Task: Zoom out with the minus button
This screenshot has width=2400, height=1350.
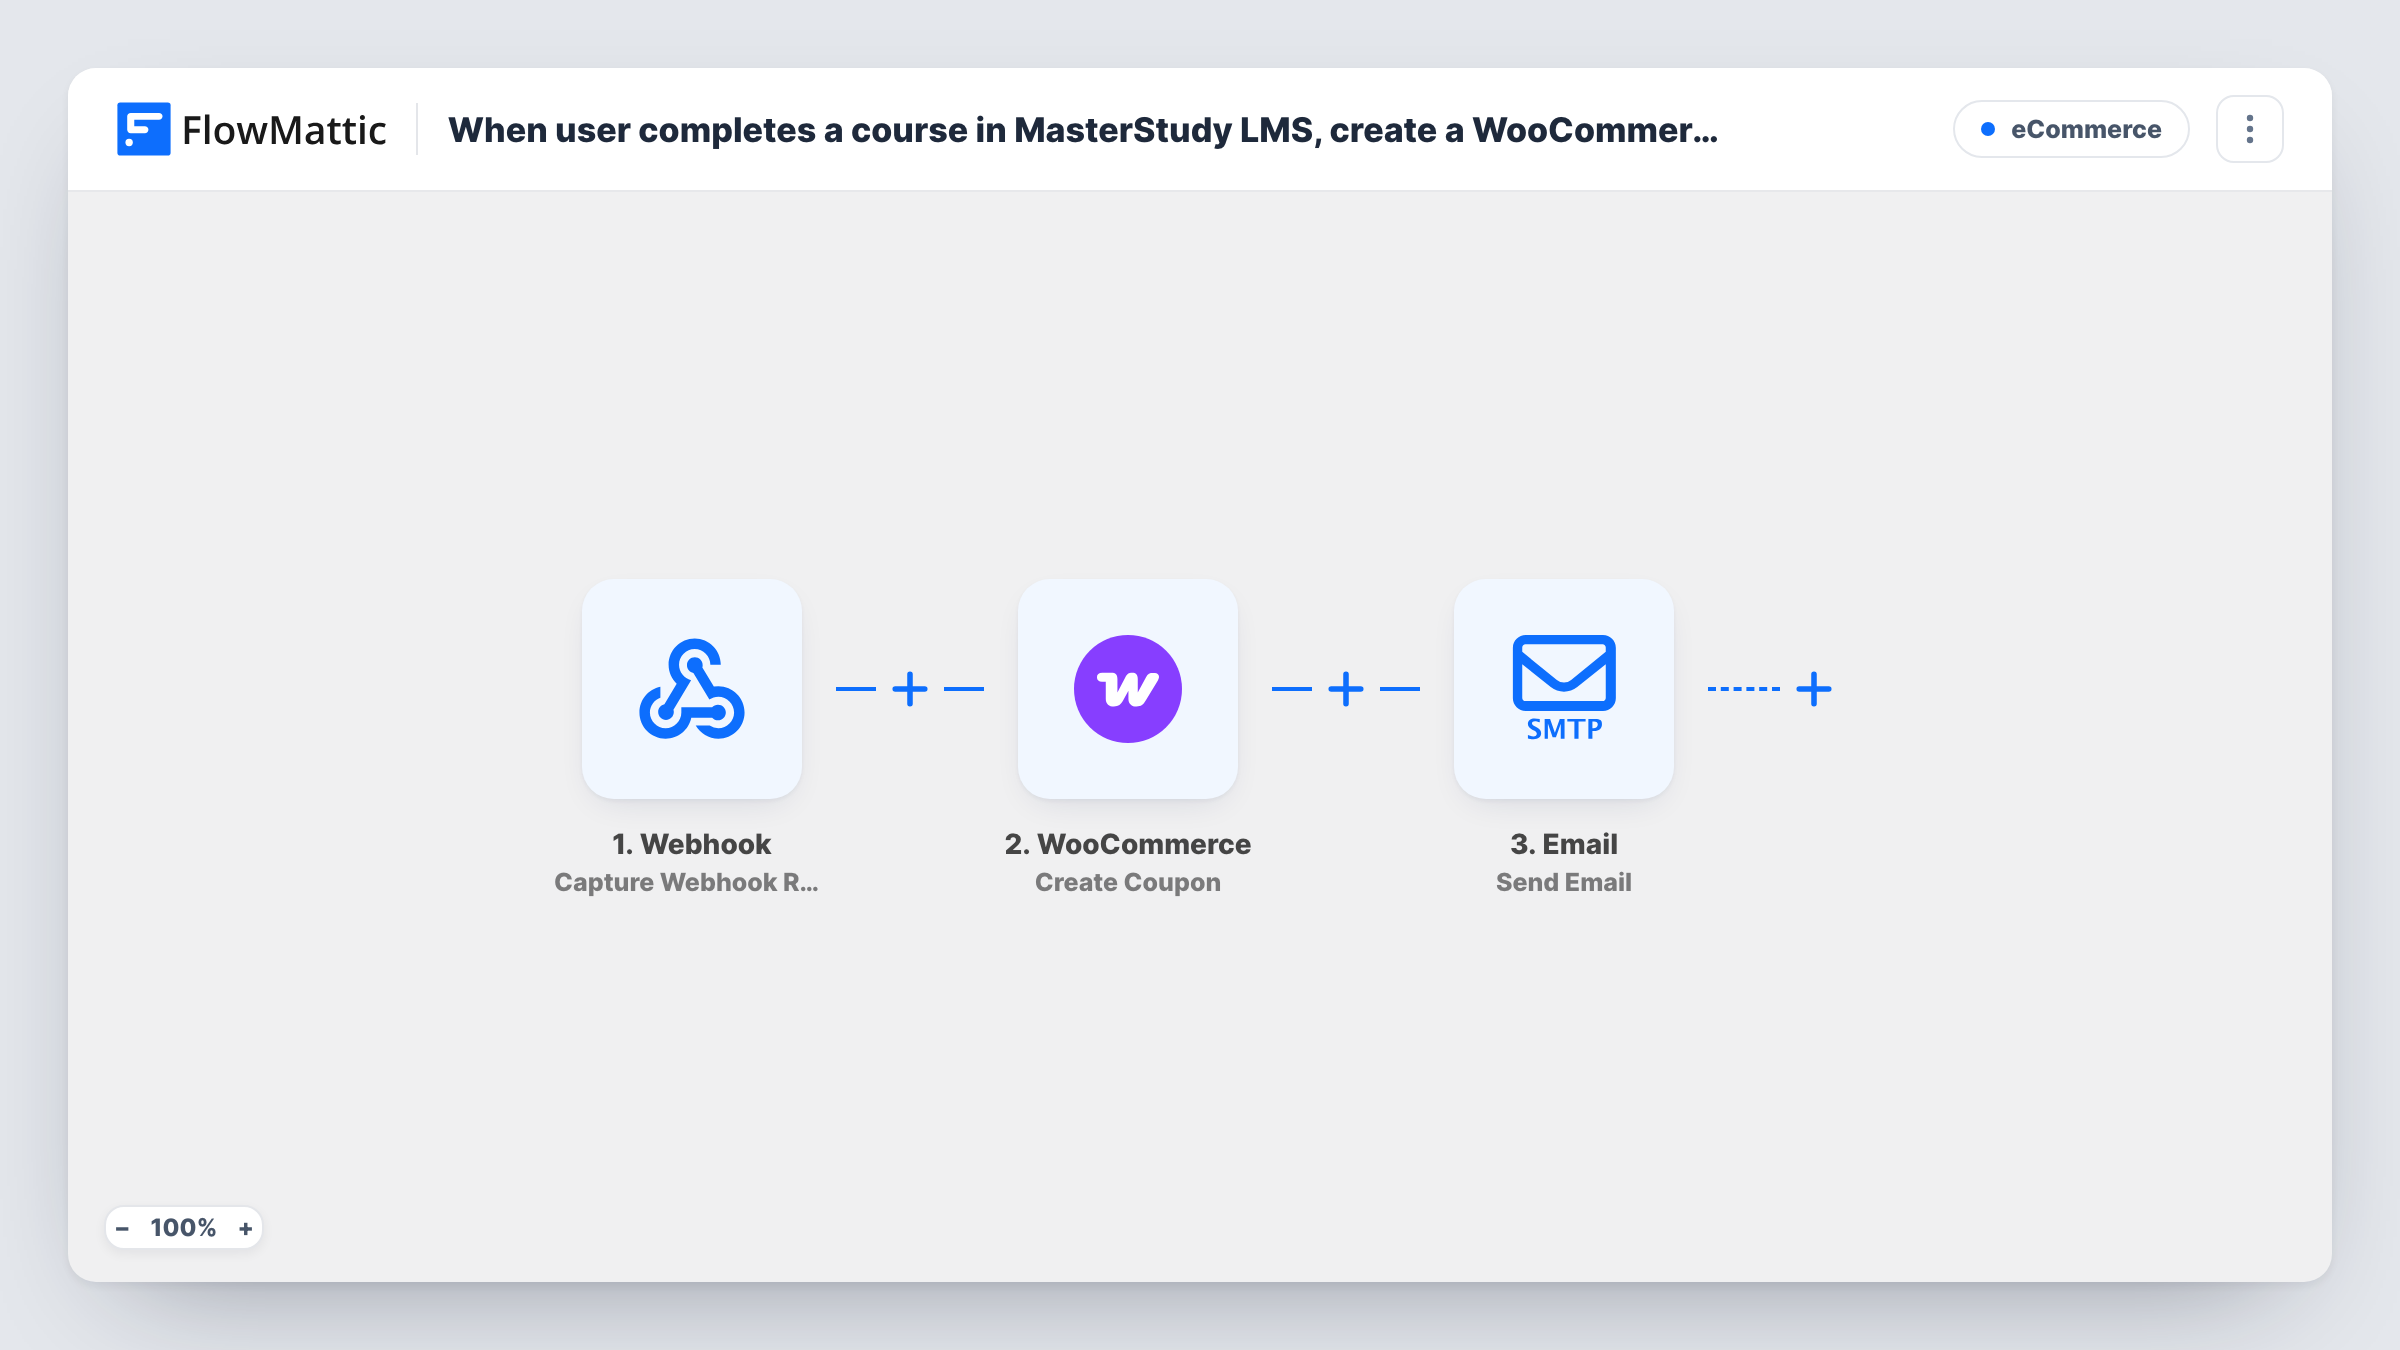Action: 123,1228
